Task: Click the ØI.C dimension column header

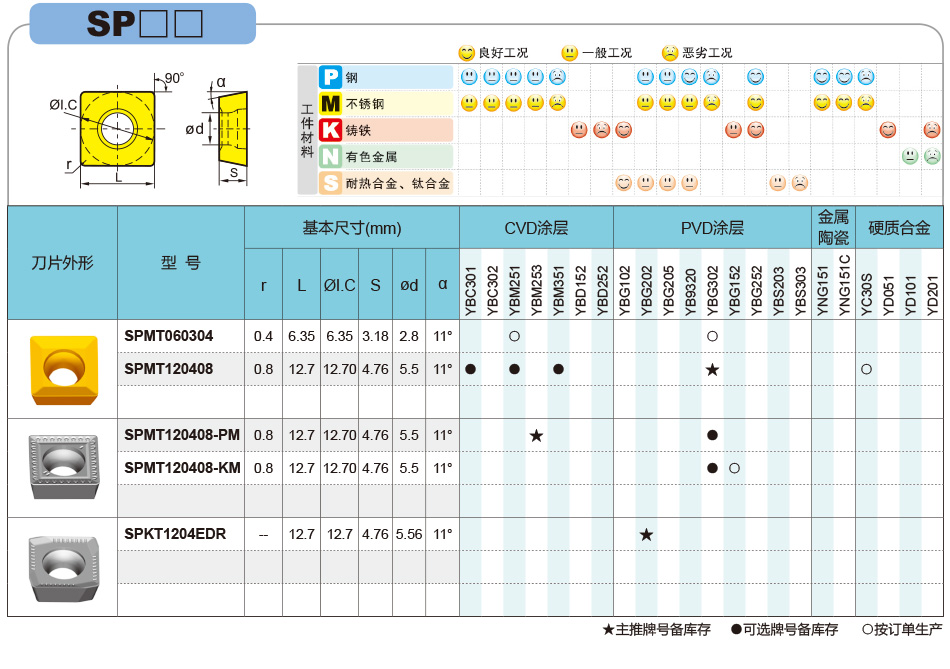Action: pos(339,285)
